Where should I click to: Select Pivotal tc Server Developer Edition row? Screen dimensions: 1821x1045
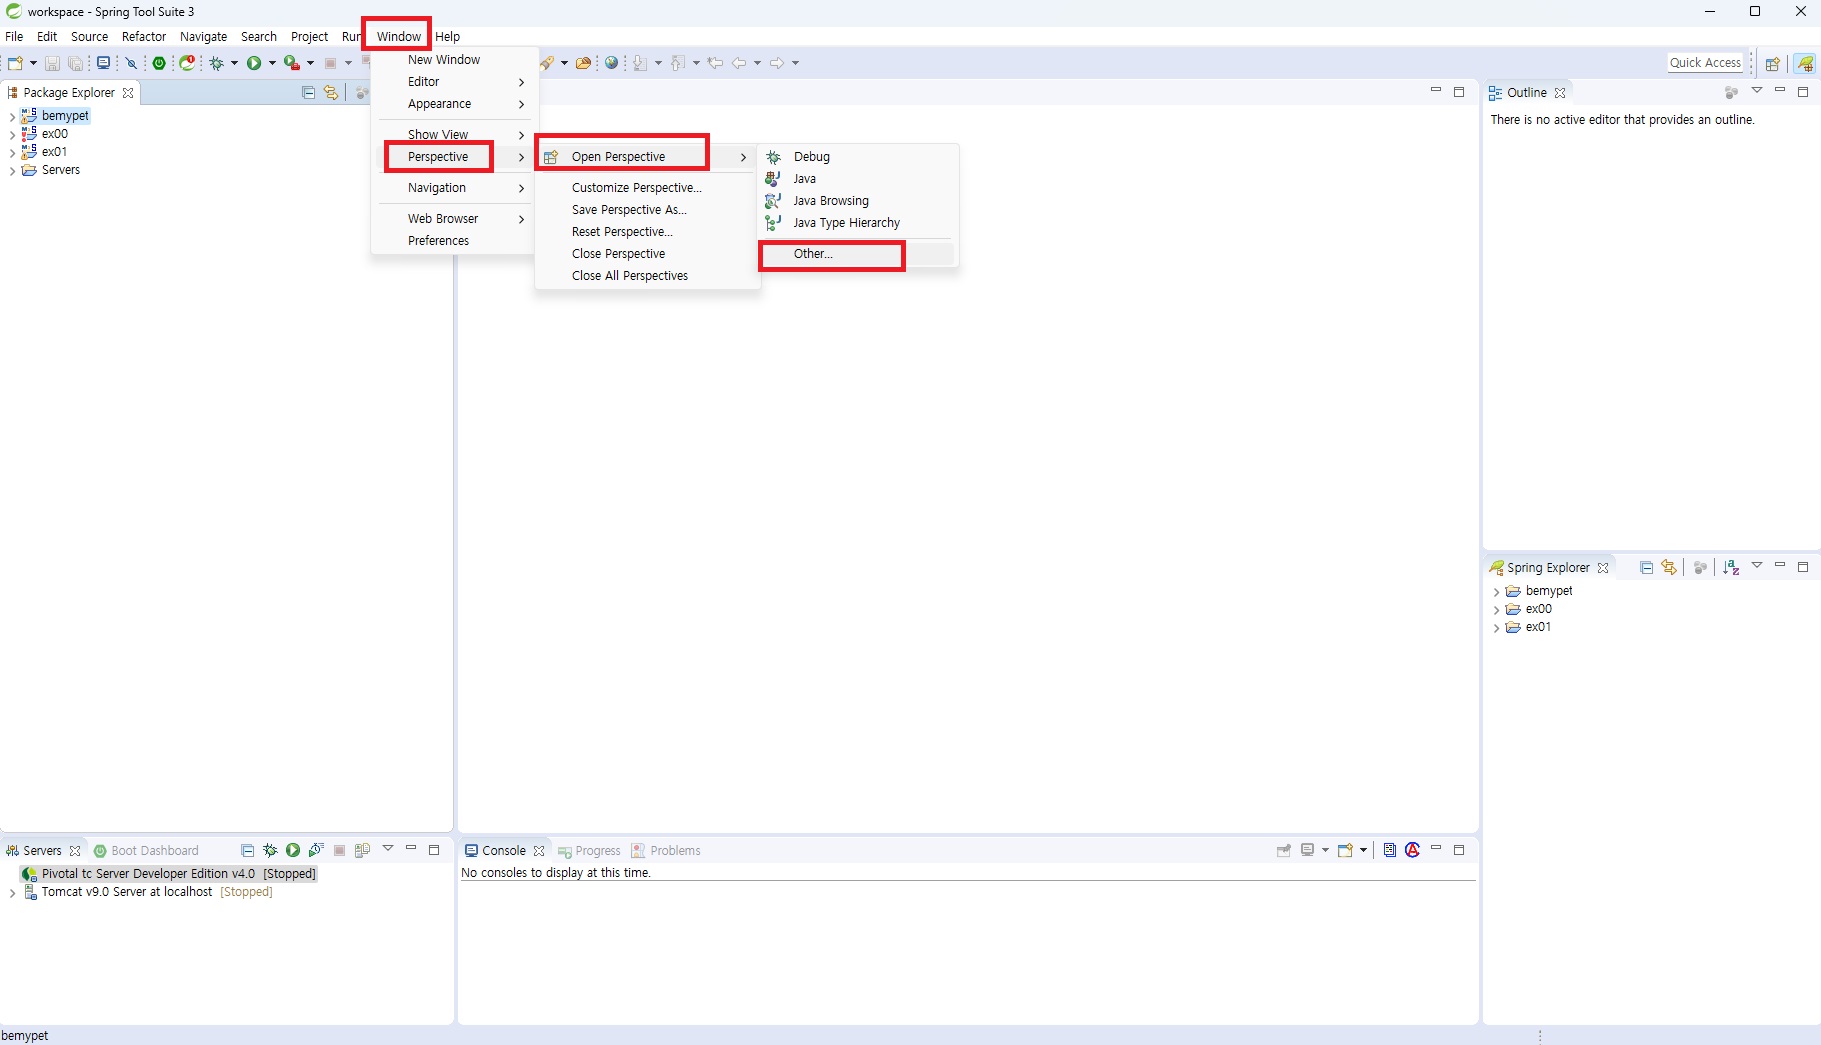click(168, 874)
